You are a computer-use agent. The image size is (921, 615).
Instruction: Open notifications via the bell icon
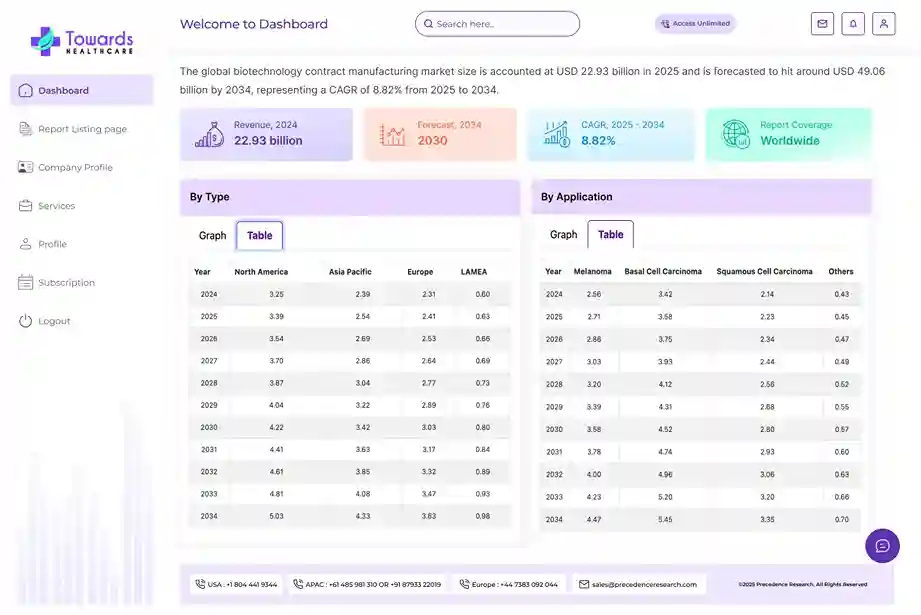coord(853,23)
